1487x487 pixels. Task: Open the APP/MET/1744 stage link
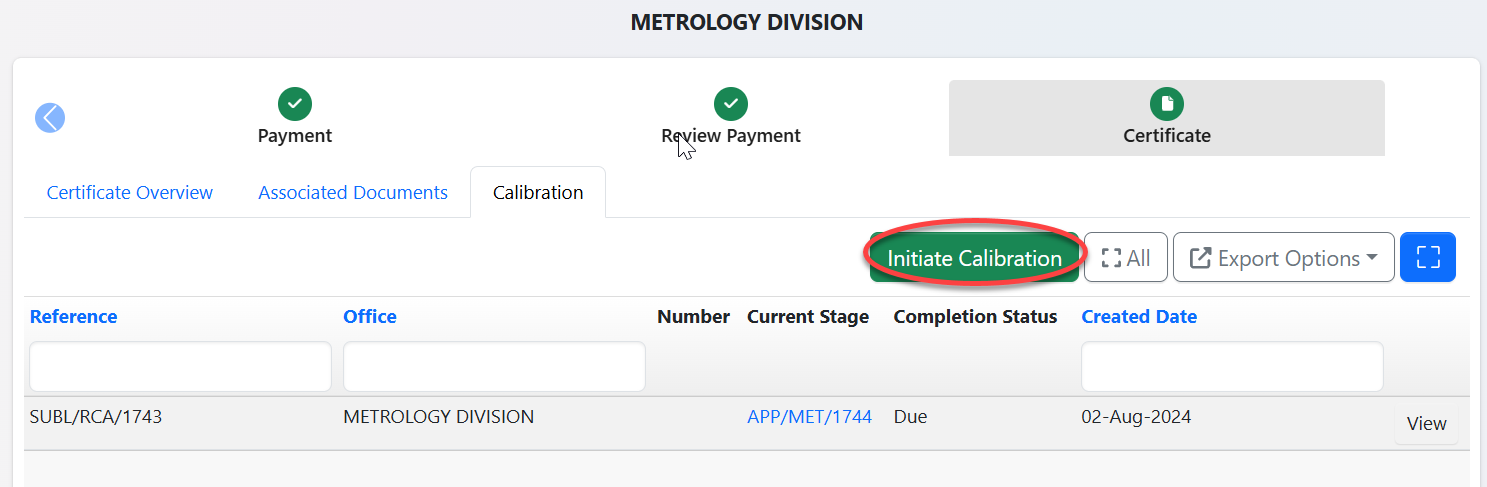[809, 417]
